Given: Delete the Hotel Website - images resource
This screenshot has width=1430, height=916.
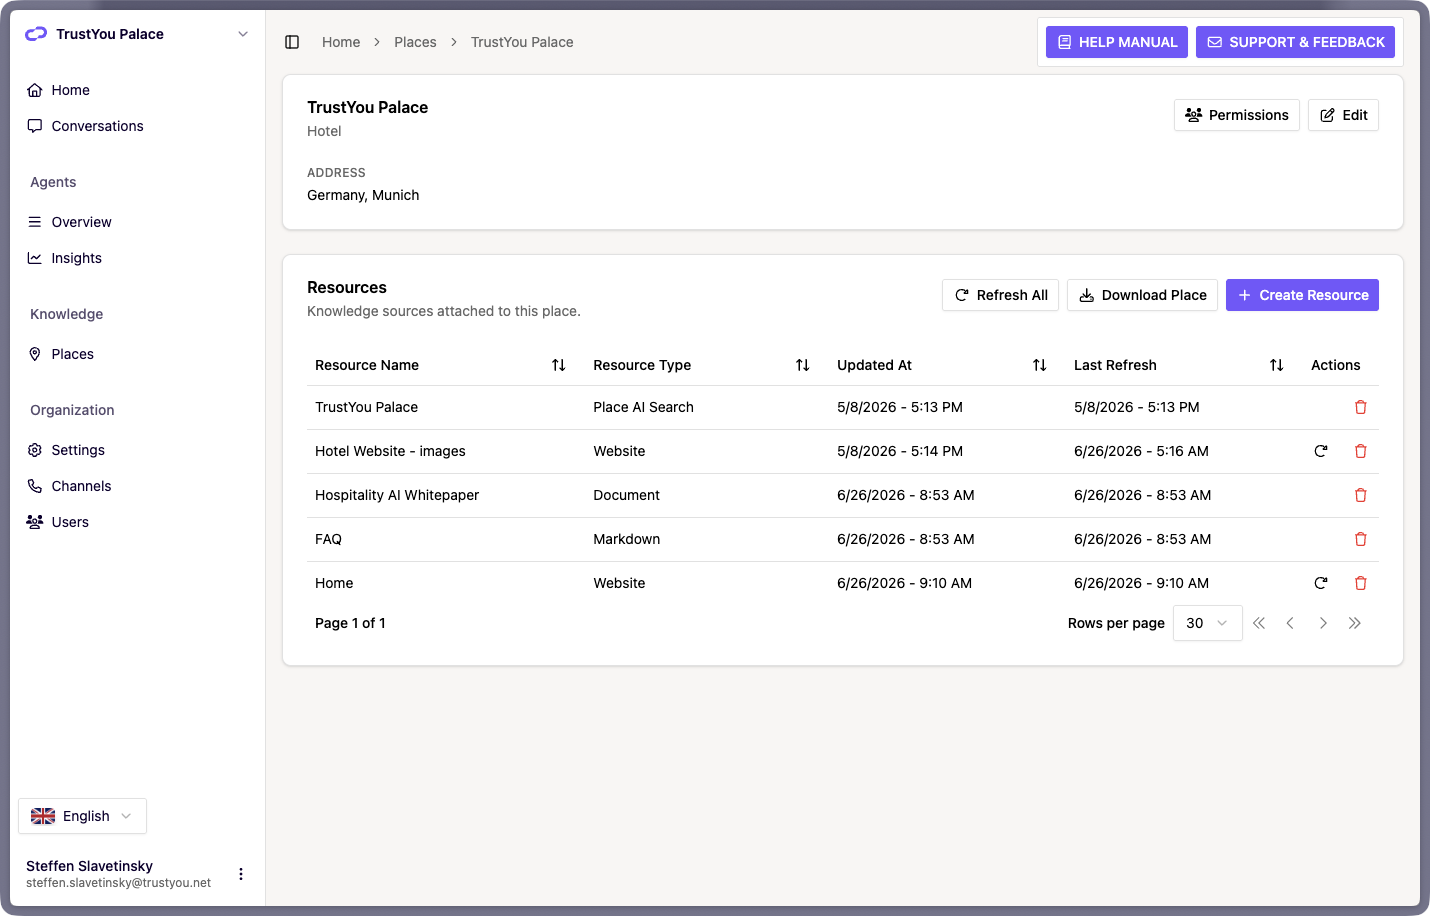Looking at the screenshot, I should pos(1360,451).
